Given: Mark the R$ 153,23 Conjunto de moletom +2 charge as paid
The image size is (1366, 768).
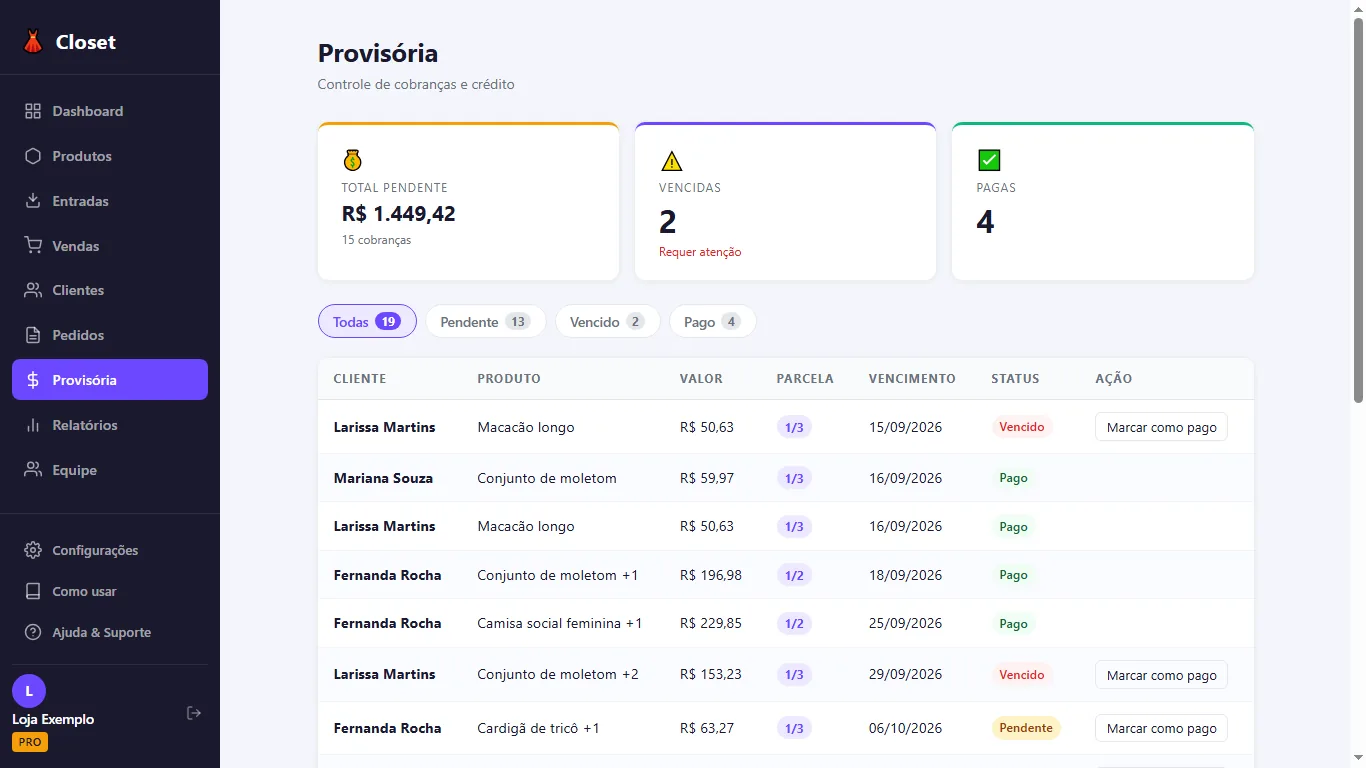Looking at the screenshot, I should [x=1161, y=675].
